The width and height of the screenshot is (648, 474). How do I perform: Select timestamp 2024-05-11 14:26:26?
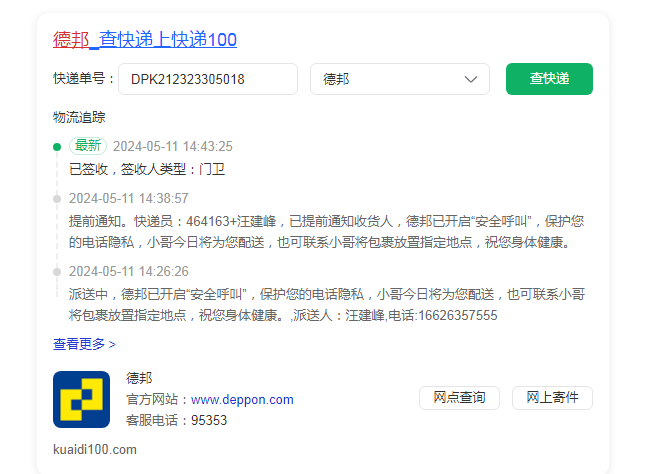tap(129, 272)
